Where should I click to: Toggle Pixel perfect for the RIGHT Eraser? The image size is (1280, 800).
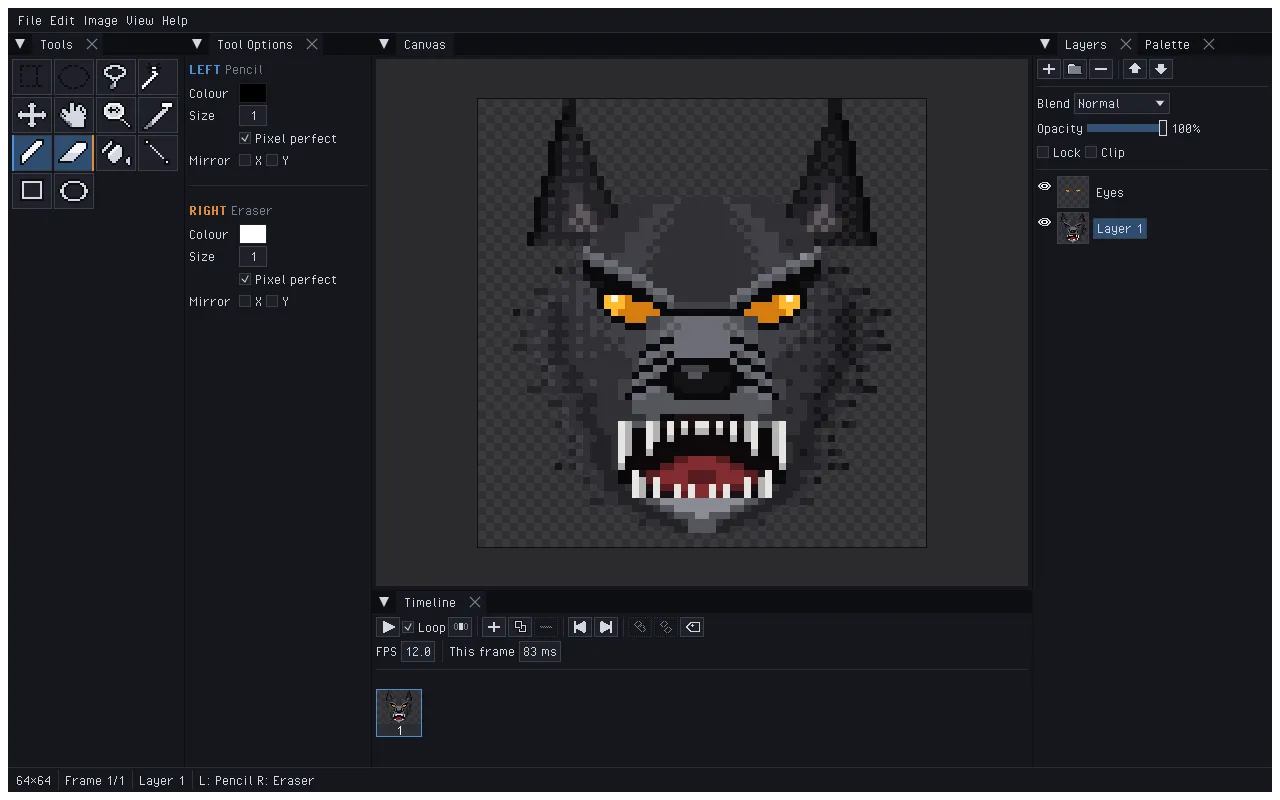tap(245, 280)
